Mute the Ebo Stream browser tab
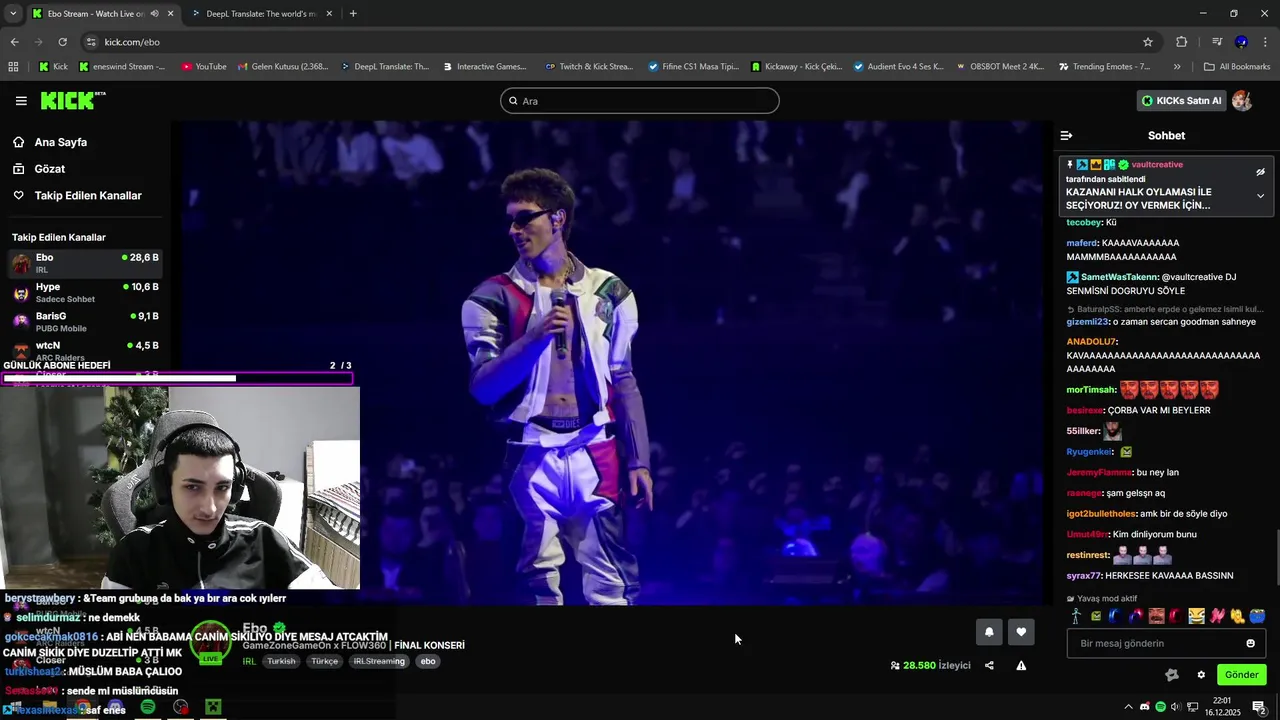This screenshot has height=720, width=1280. tap(154, 14)
